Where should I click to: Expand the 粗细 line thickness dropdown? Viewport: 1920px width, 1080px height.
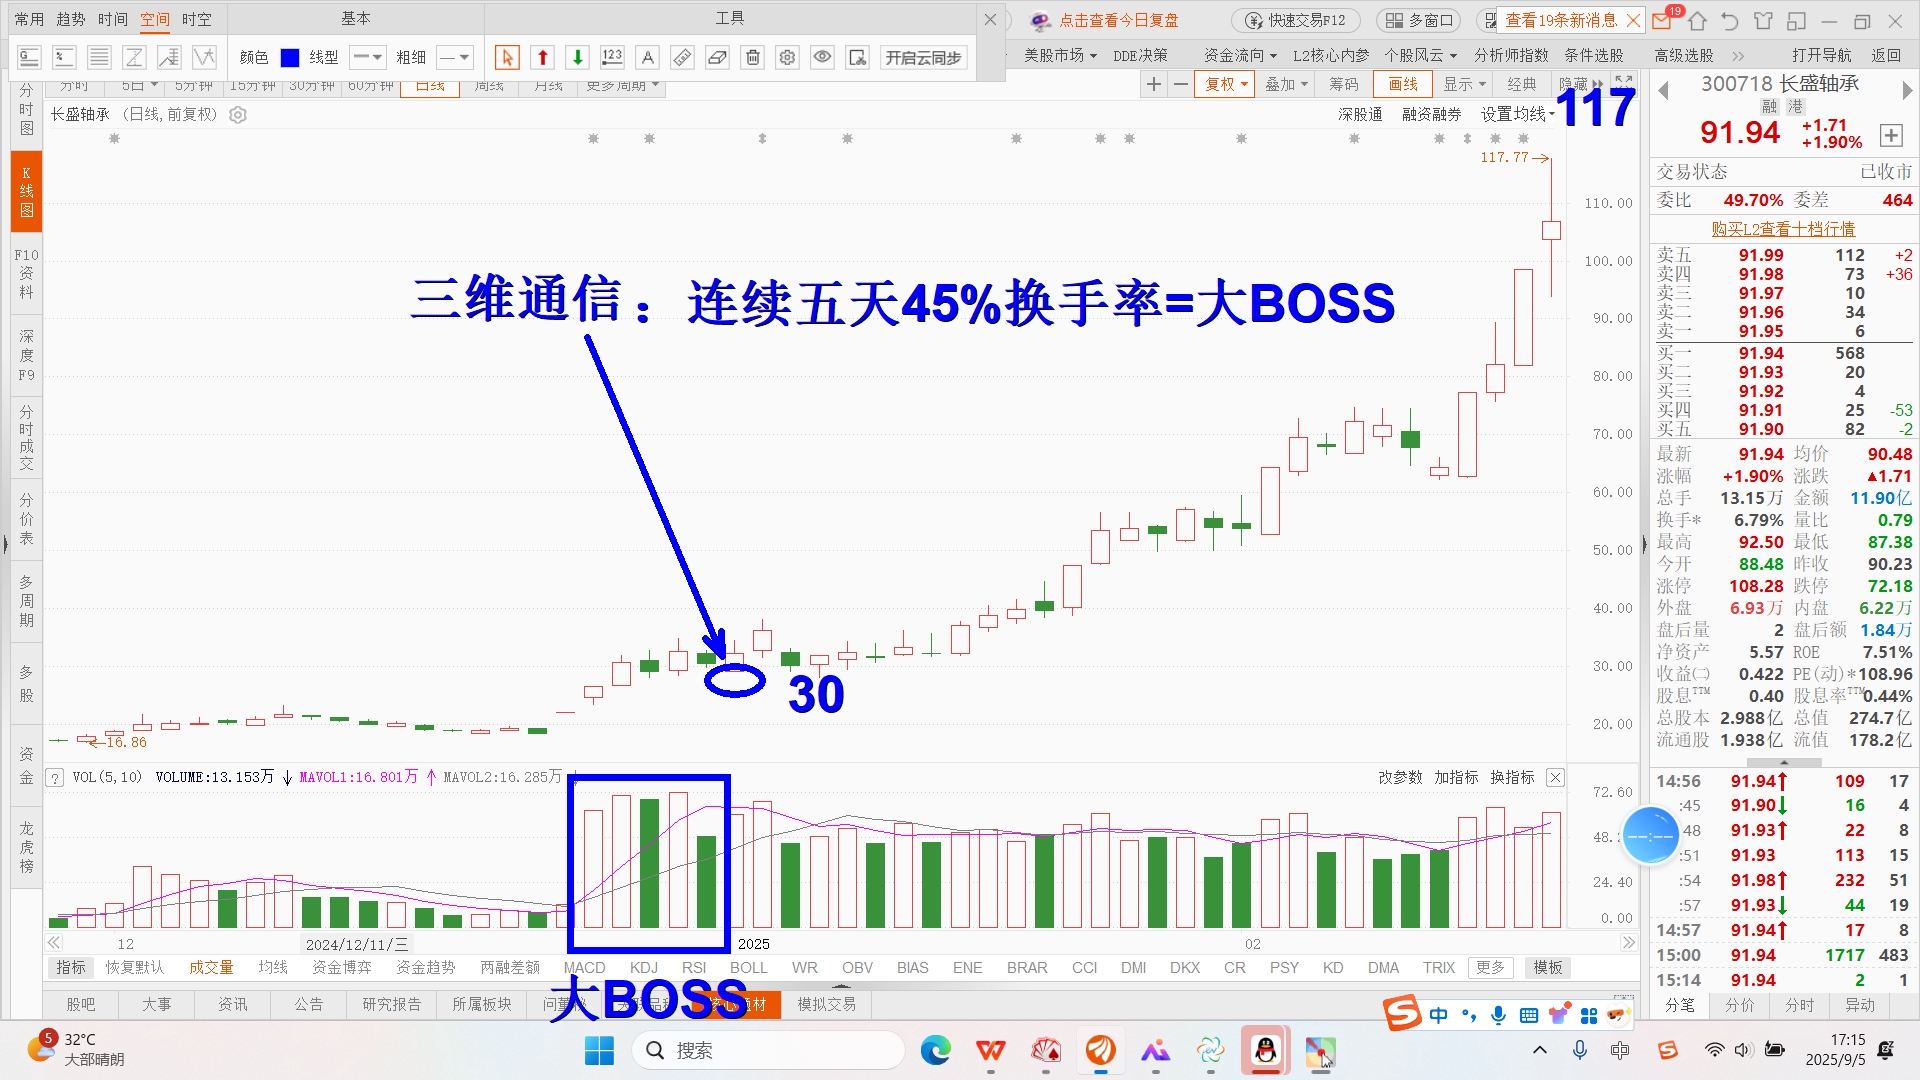[454, 58]
